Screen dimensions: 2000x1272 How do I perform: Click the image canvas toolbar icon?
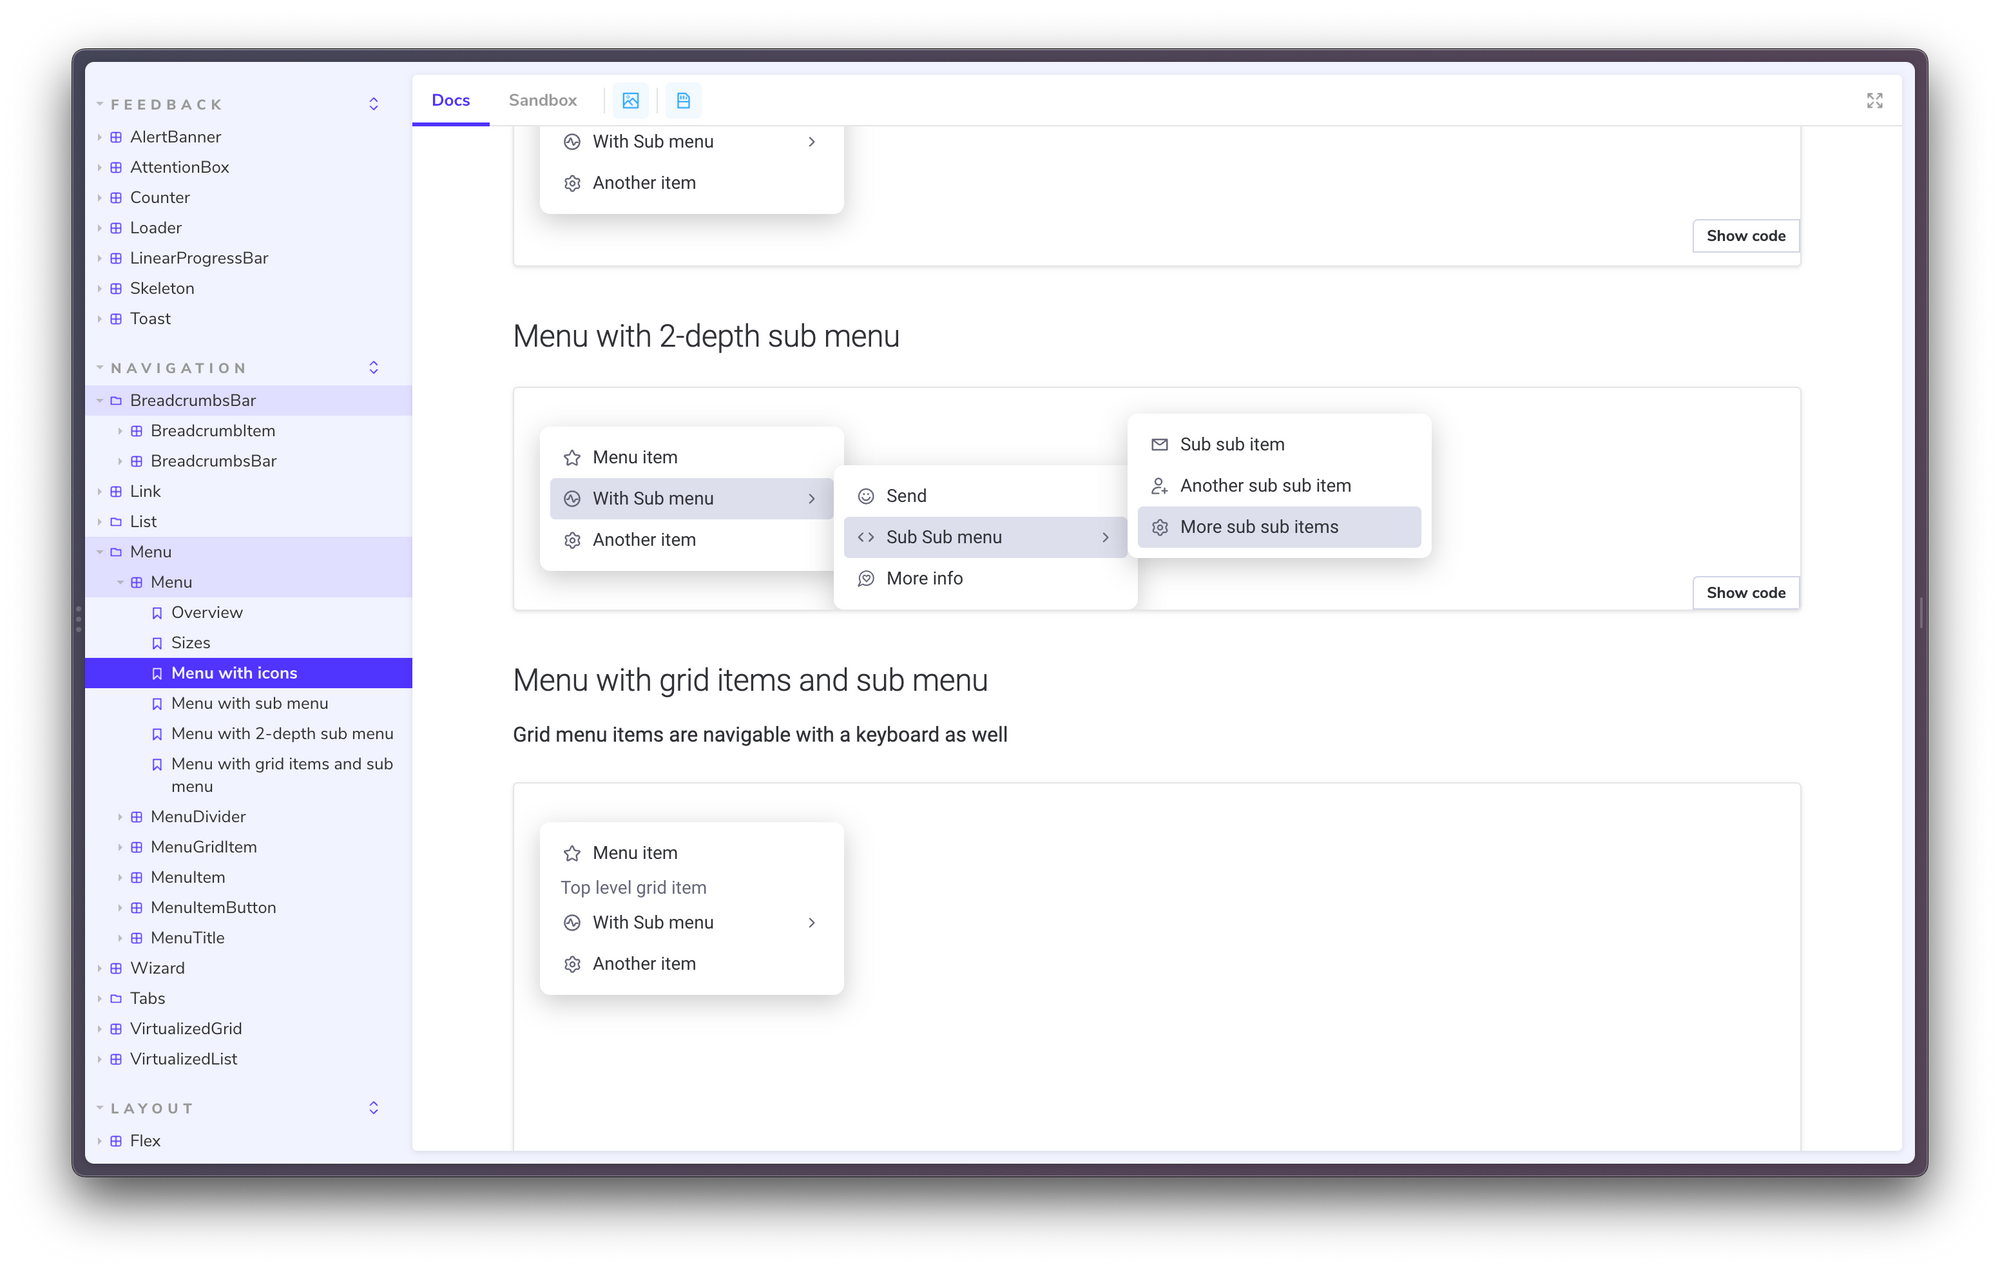(631, 101)
